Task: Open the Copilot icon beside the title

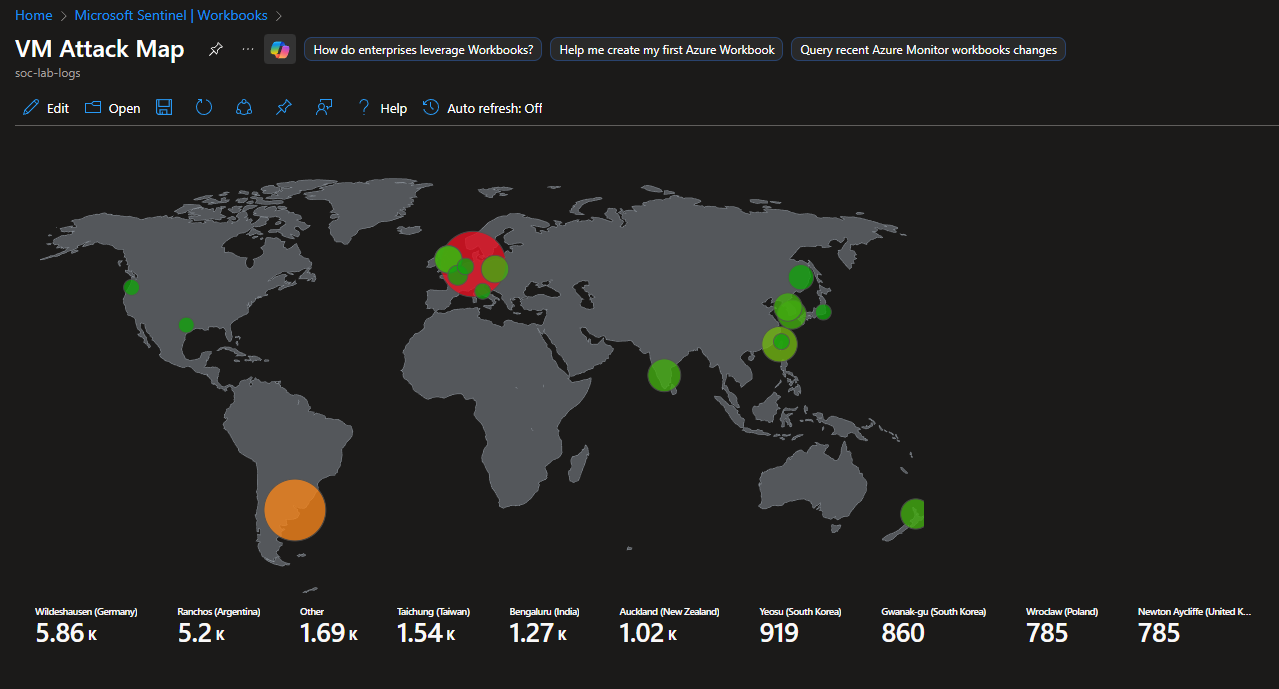Action: (x=280, y=50)
